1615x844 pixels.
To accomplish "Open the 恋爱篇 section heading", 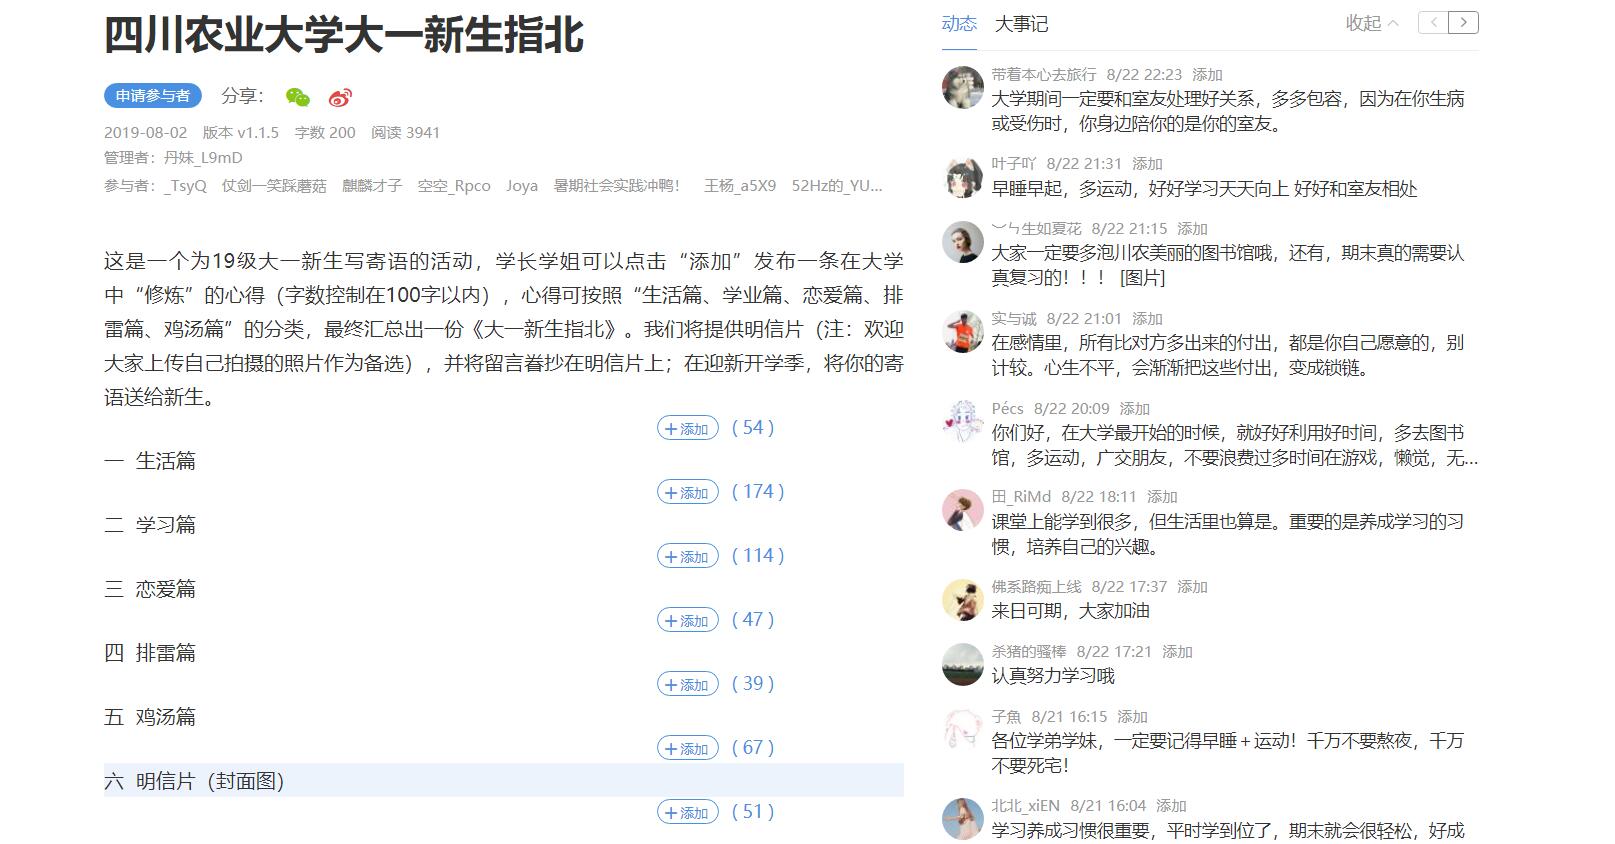I will tap(166, 589).
